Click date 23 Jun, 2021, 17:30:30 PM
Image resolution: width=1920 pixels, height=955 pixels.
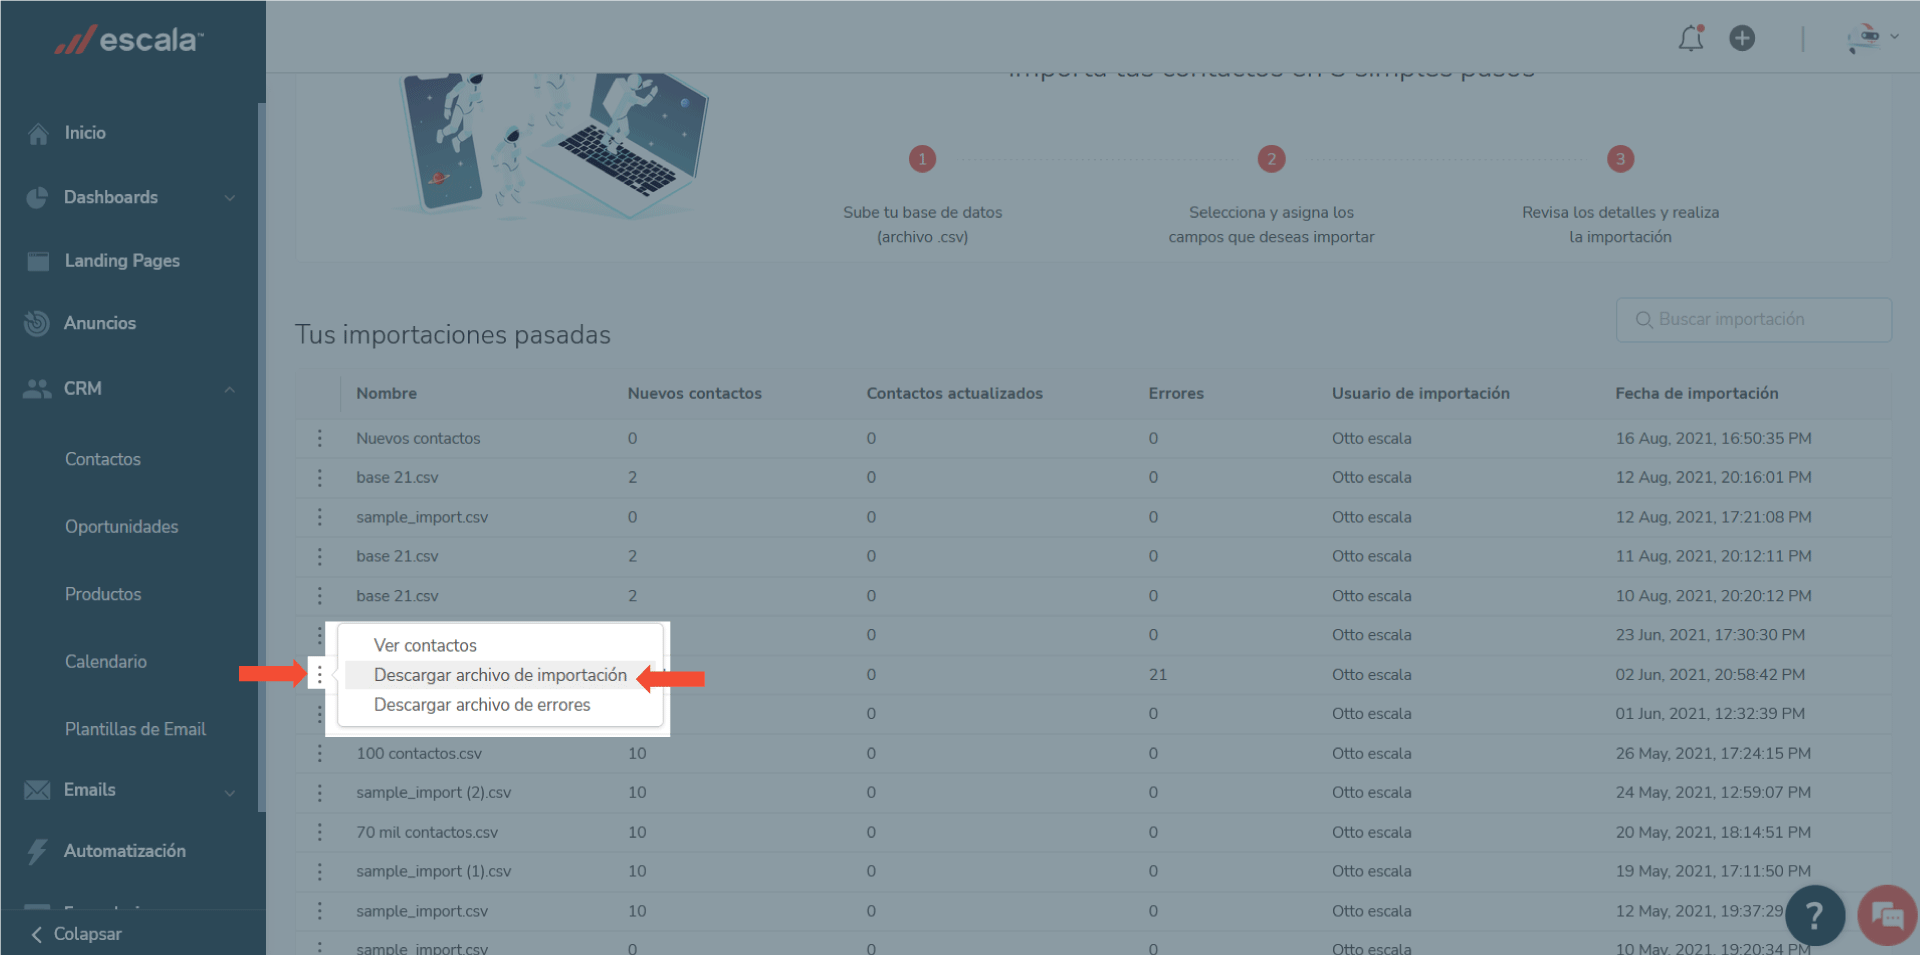pos(1710,635)
